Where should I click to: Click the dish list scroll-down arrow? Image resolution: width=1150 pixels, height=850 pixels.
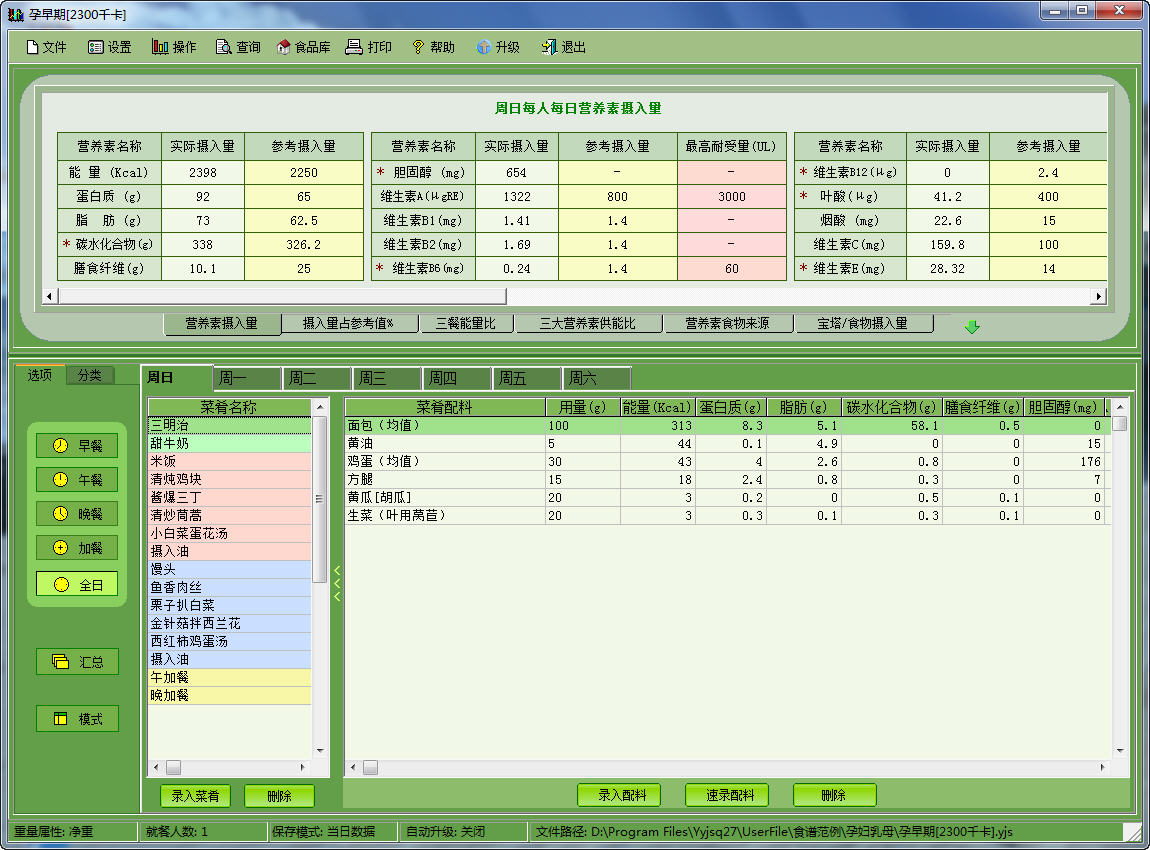(320, 750)
